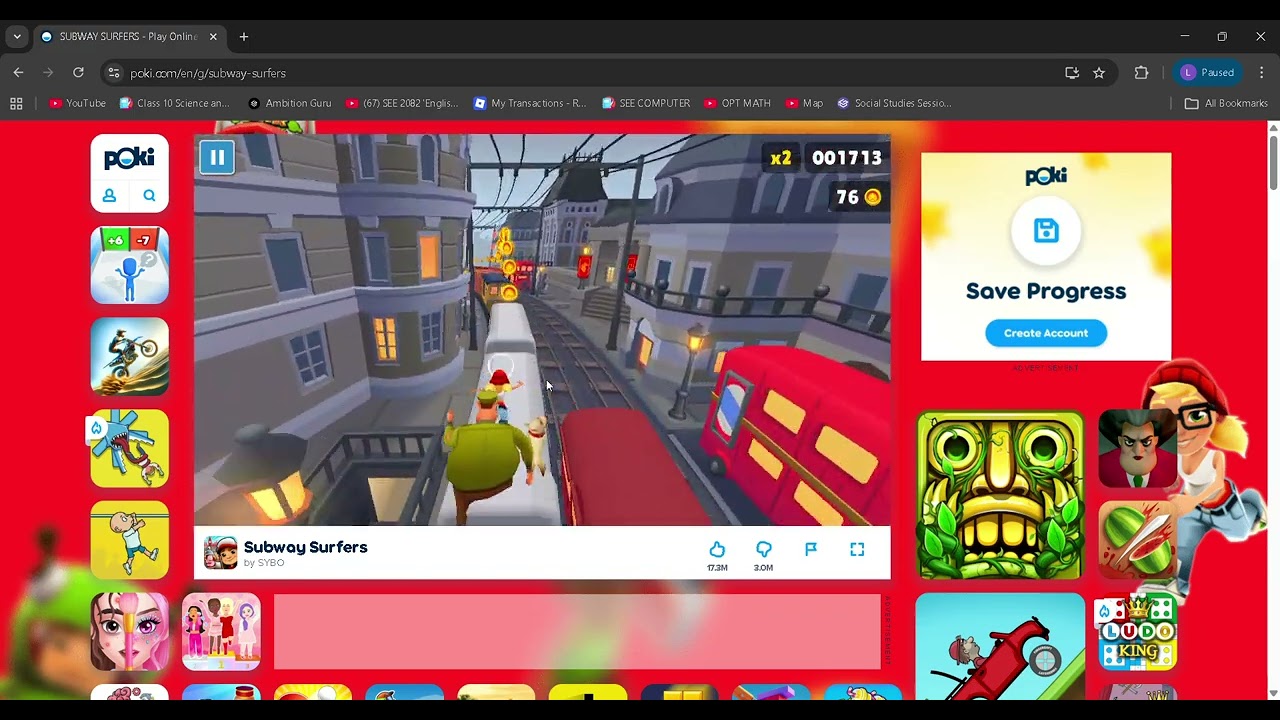Open the Ludo King game thumbnail
This screenshot has width=1280, height=720.
pos(1137,631)
